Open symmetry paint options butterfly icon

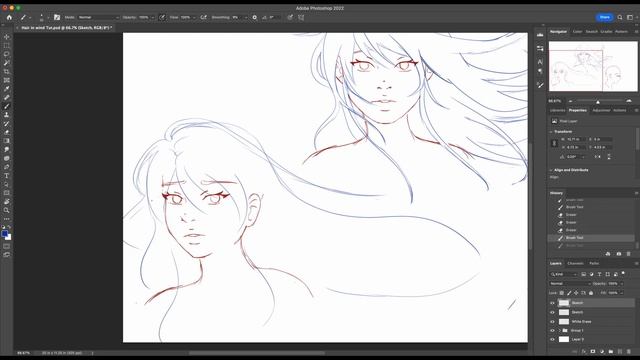coord(301,17)
